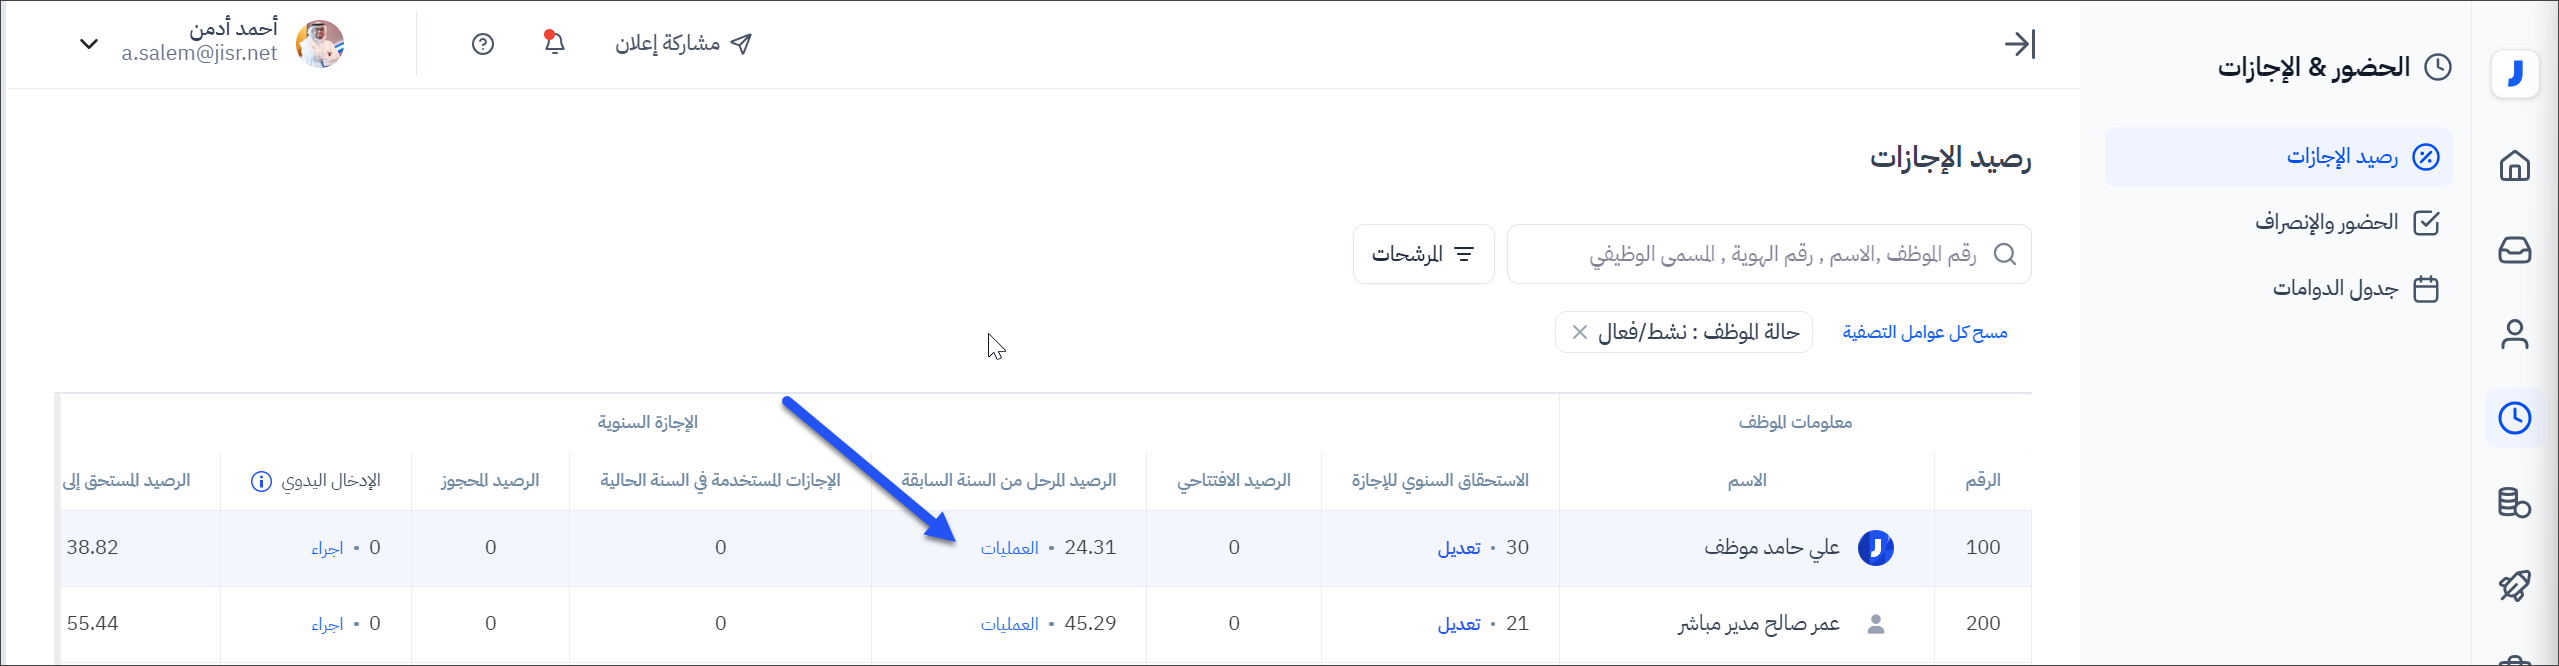Go to الحضور والإنصراف menu item
This screenshot has width=2559, height=666.
(x=2326, y=222)
